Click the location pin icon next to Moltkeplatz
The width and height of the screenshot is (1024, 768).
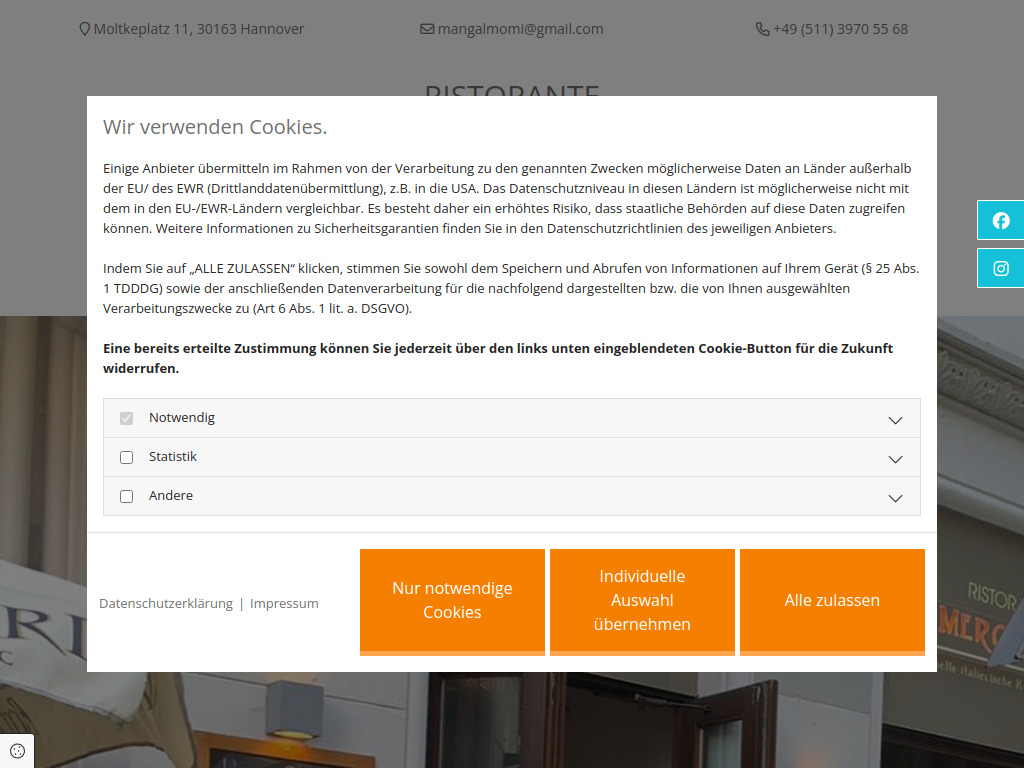pyautogui.click(x=84, y=28)
